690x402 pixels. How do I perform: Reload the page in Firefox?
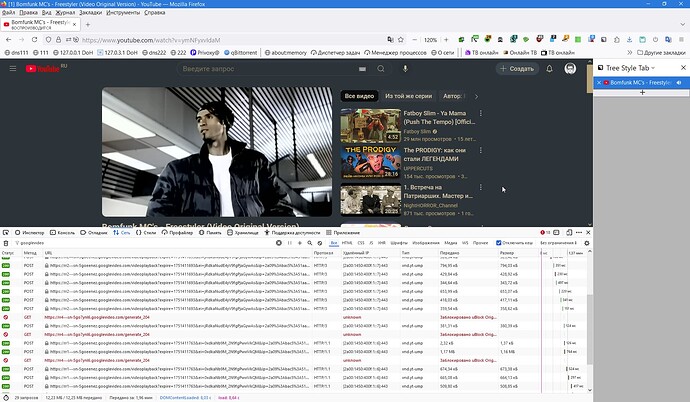click(x=34, y=40)
